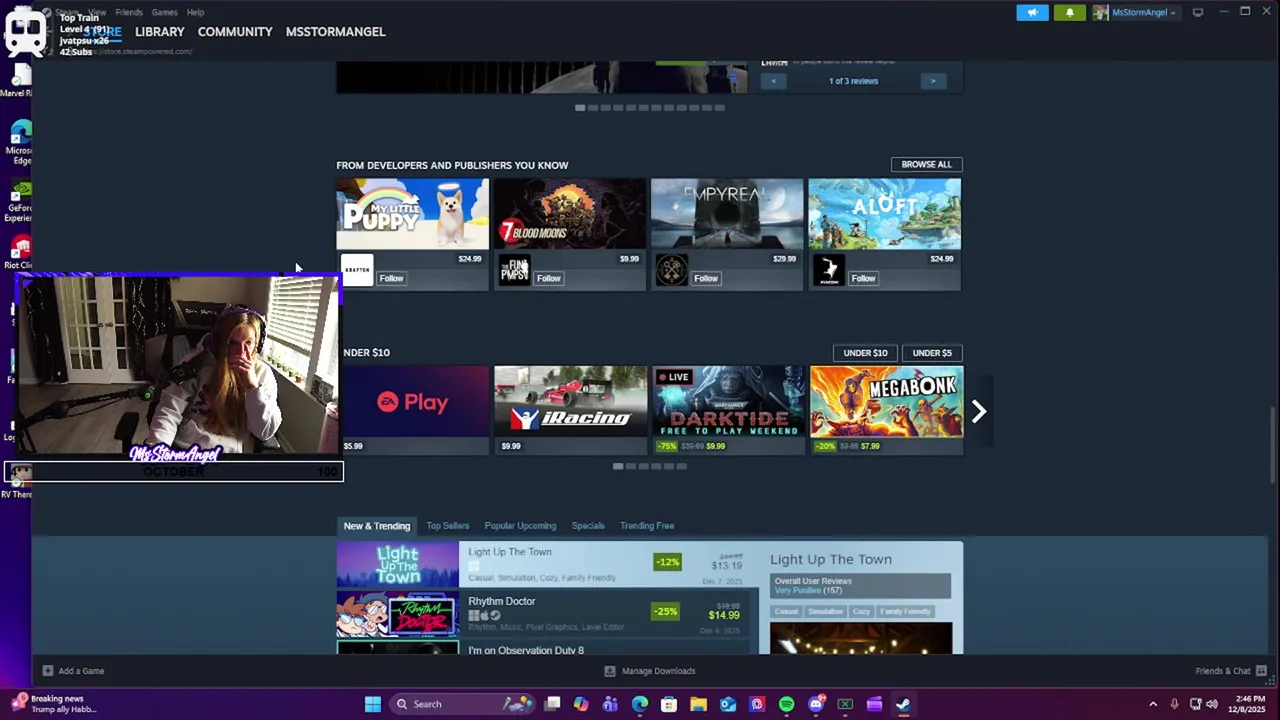Open File Explorer from the taskbar
Viewport: 1280px width, 720px height.
(x=698, y=704)
